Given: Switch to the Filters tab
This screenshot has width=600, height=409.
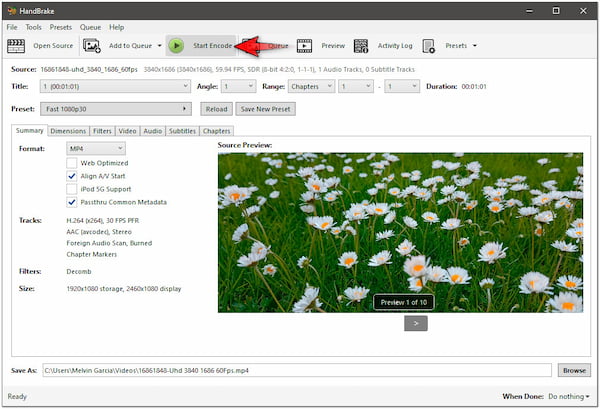Looking at the screenshot, I should [102, 131].
